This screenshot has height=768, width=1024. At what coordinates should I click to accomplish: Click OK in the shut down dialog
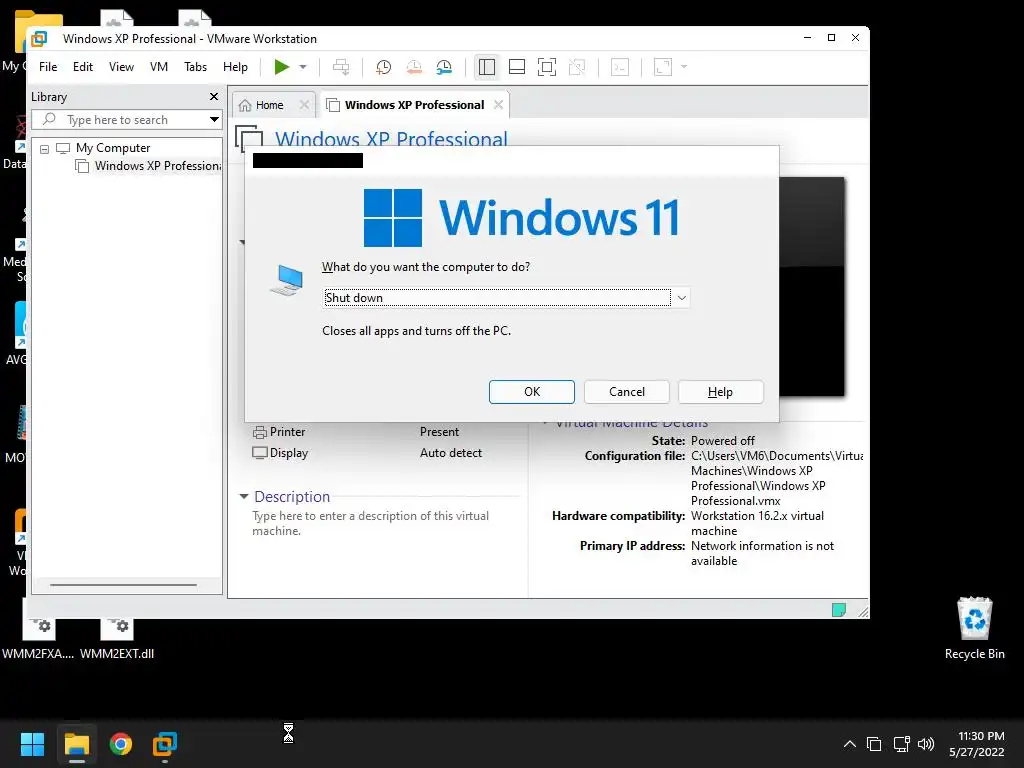point(532,392)
